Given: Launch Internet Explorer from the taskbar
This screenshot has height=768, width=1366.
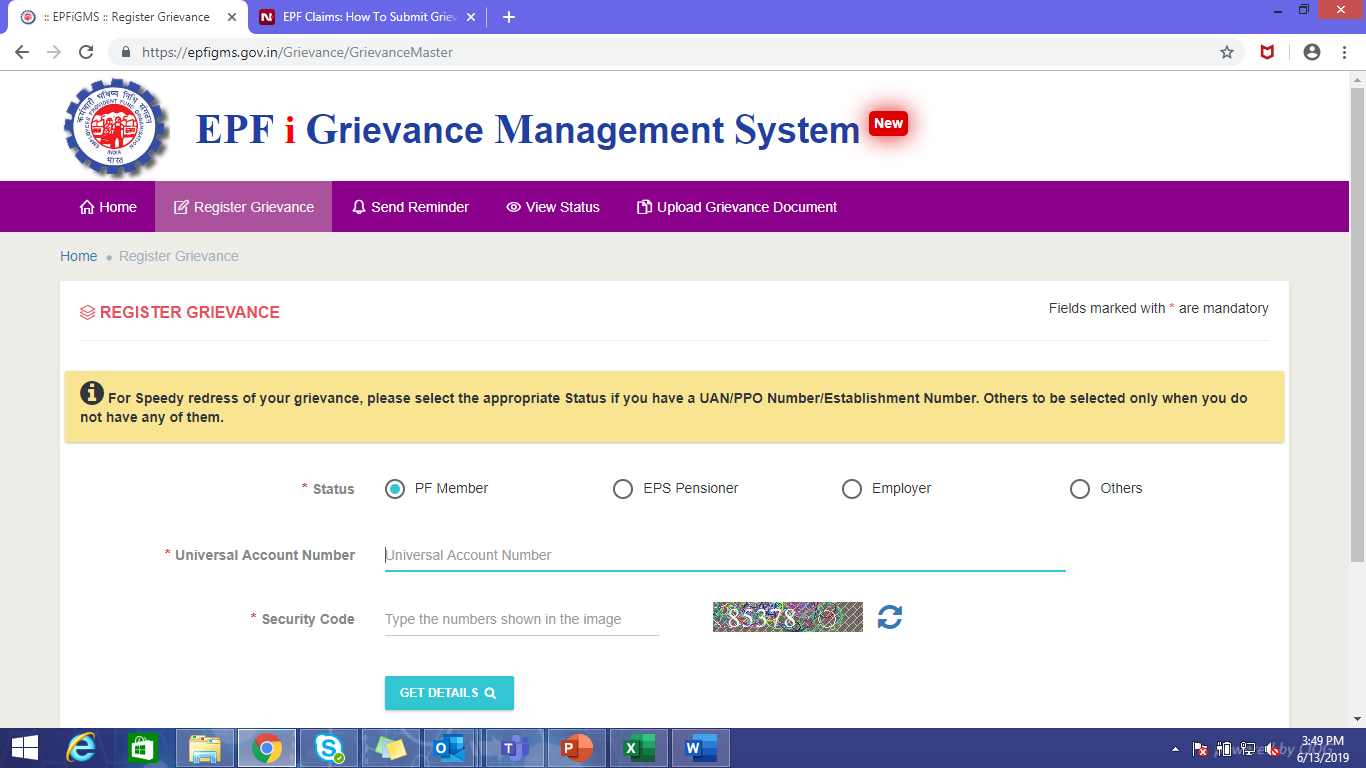Looking at the screenshot, I should coord(81,748).
